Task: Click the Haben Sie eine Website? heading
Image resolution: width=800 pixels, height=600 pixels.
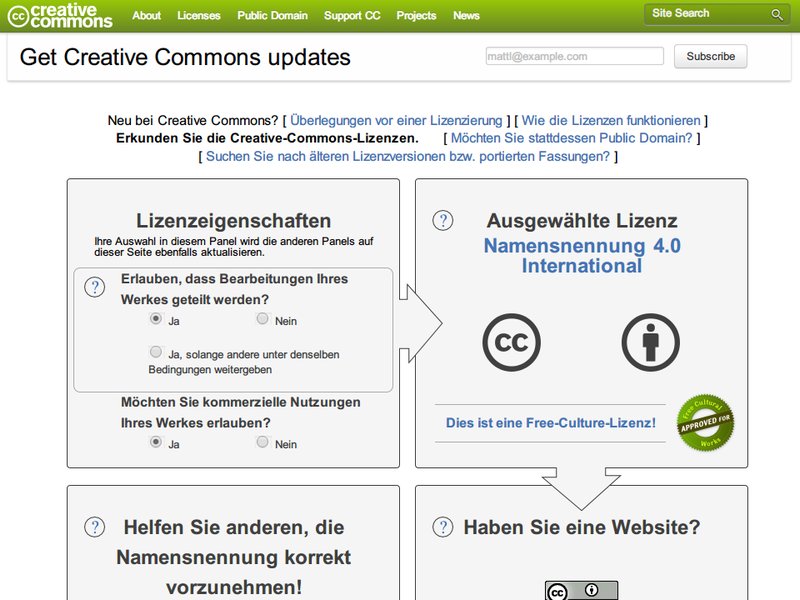Action: click(582, 528)
